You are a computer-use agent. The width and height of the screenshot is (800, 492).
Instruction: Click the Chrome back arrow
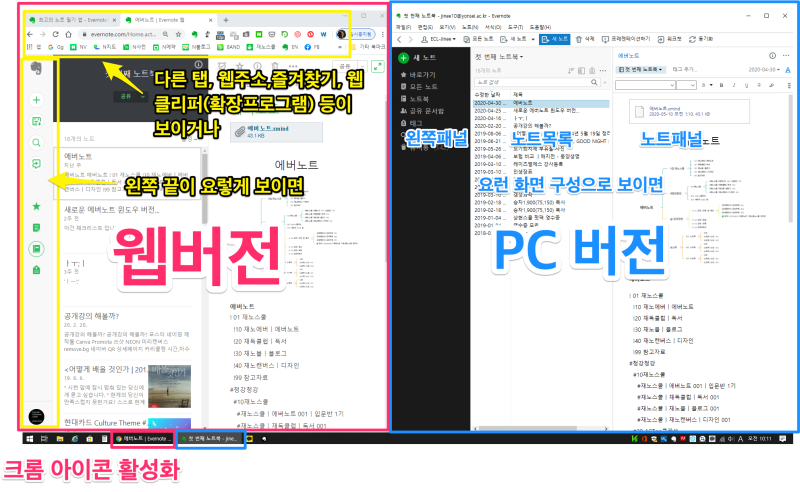click(30, 34)
